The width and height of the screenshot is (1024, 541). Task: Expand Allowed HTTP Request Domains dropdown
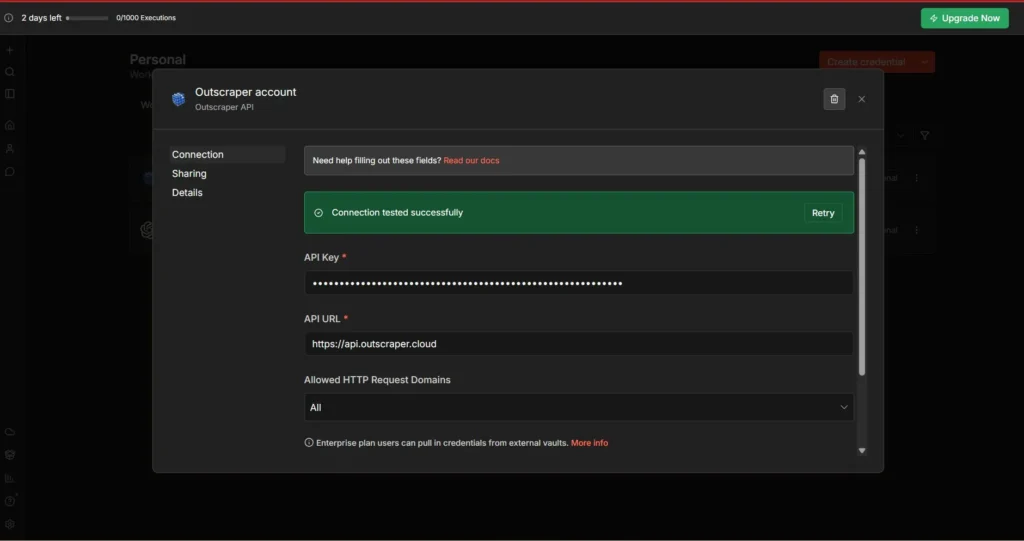(x=578, y=407)
